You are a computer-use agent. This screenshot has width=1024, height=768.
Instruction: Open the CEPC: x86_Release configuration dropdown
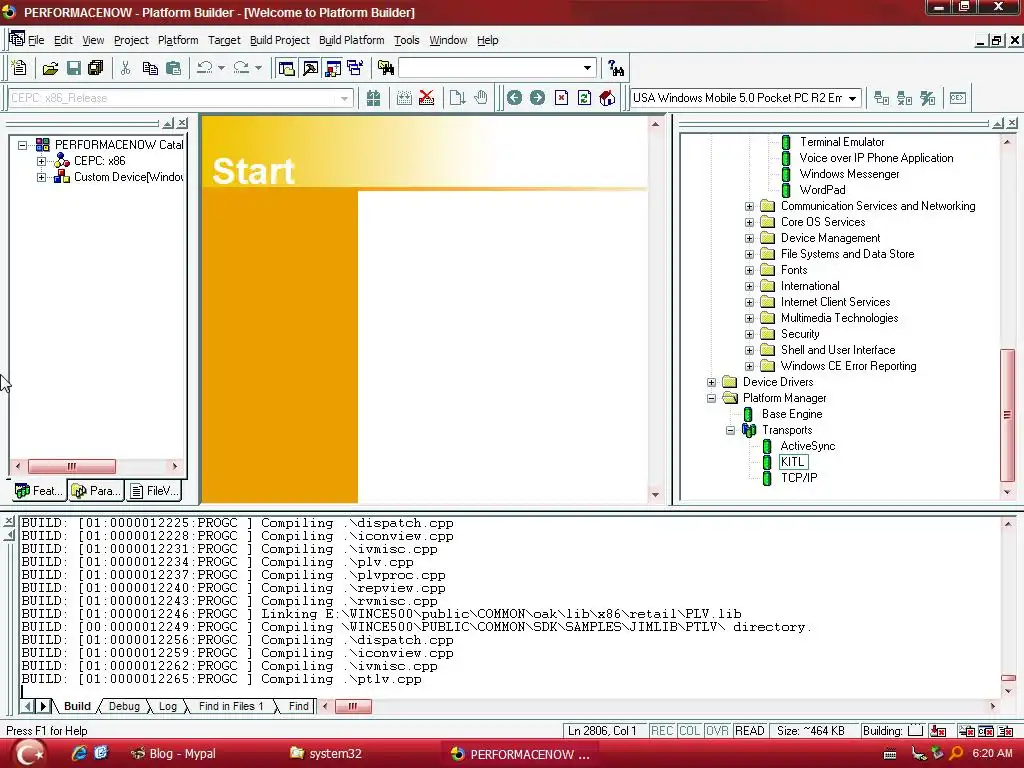344,99
